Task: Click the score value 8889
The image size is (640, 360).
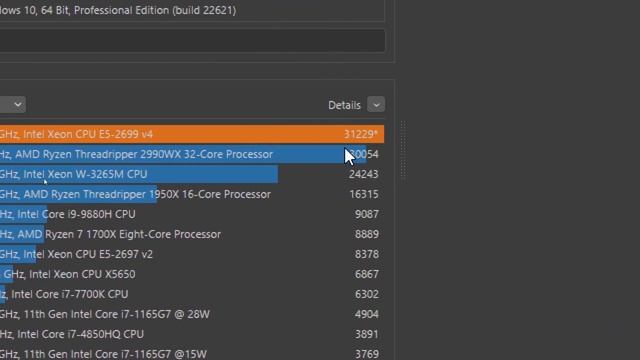Action: tap(367, 234)
